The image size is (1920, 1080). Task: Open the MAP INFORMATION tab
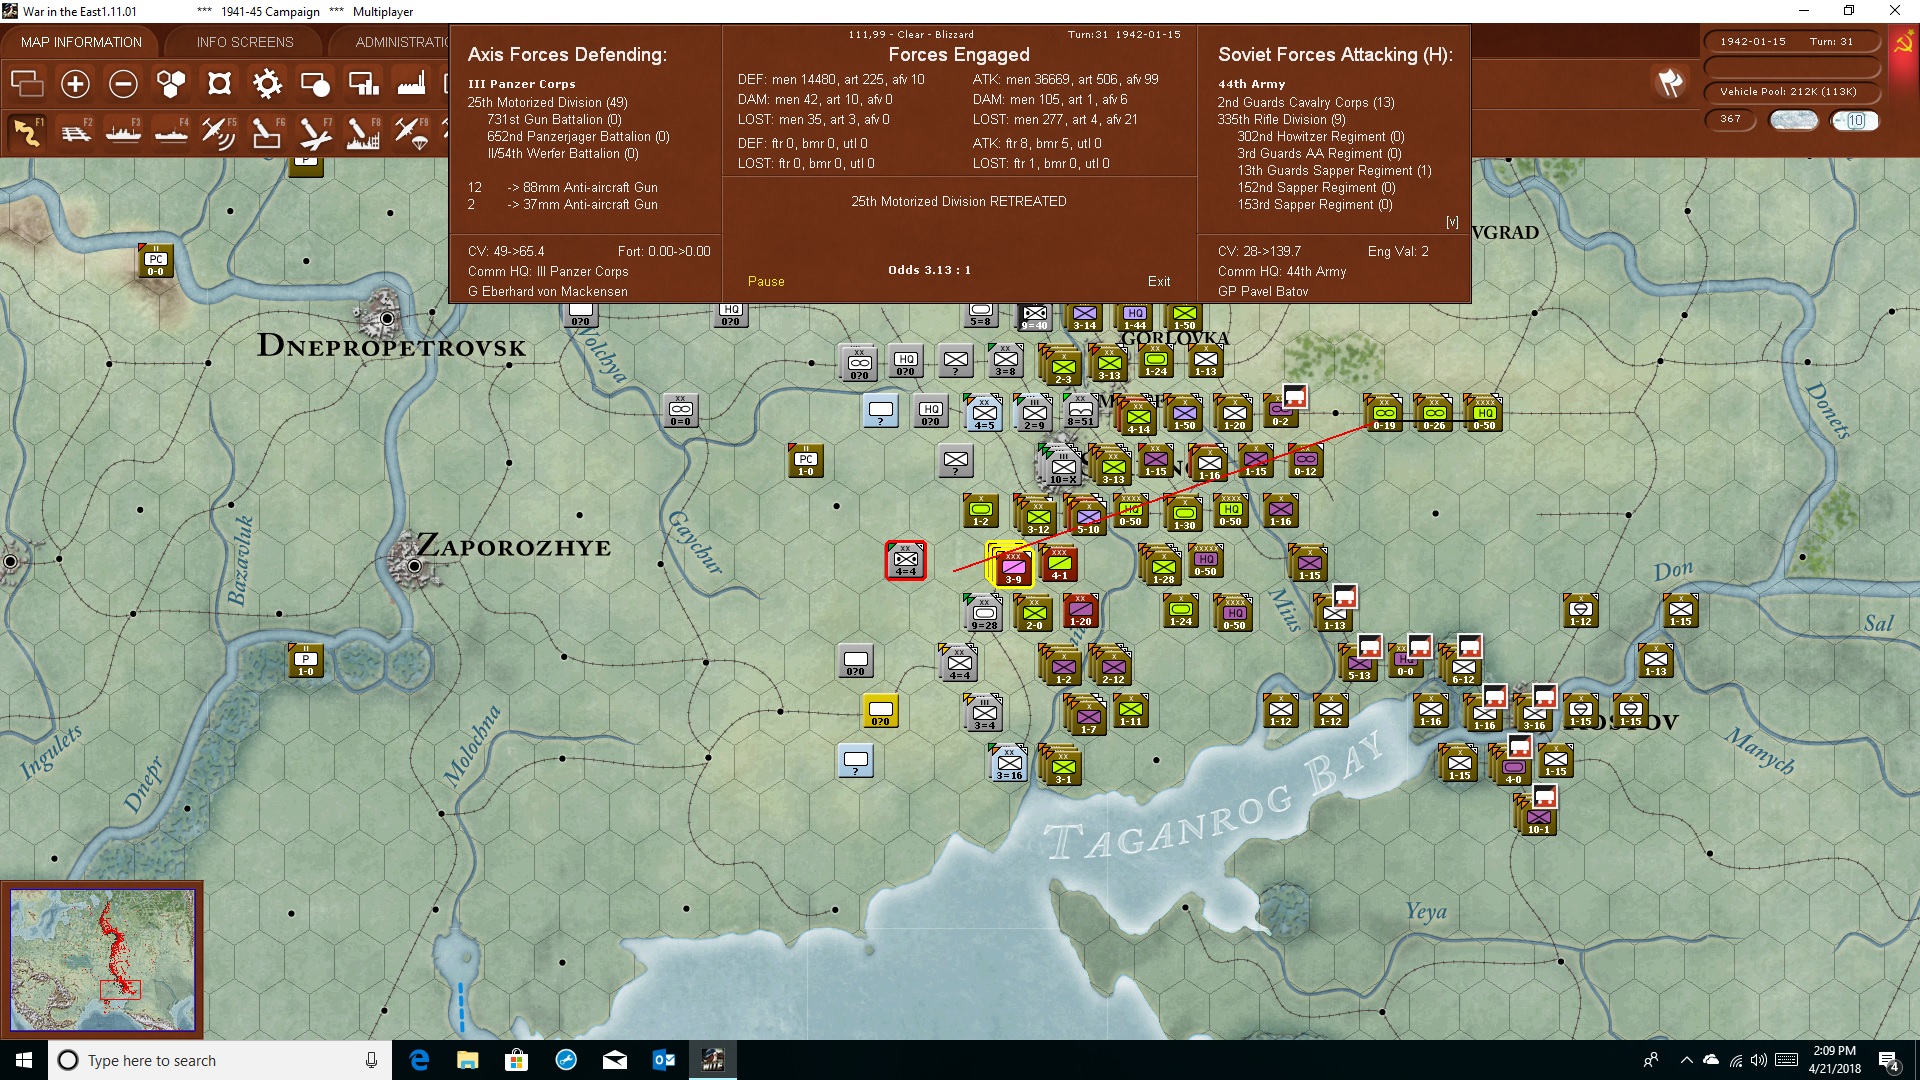[x=81, y=42]
